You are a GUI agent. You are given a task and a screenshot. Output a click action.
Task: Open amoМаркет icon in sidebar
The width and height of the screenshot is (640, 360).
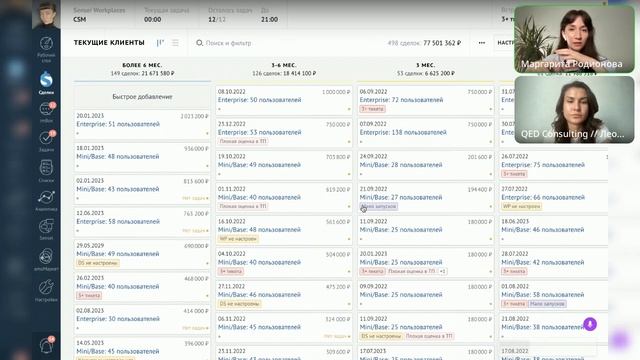pos(46,259)
